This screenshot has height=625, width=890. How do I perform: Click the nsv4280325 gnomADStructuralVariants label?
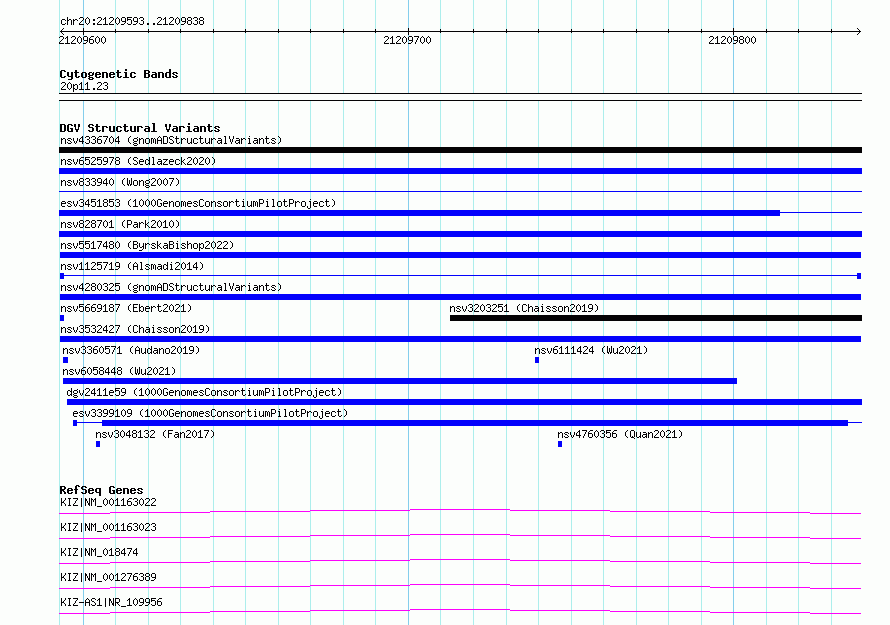171,287
